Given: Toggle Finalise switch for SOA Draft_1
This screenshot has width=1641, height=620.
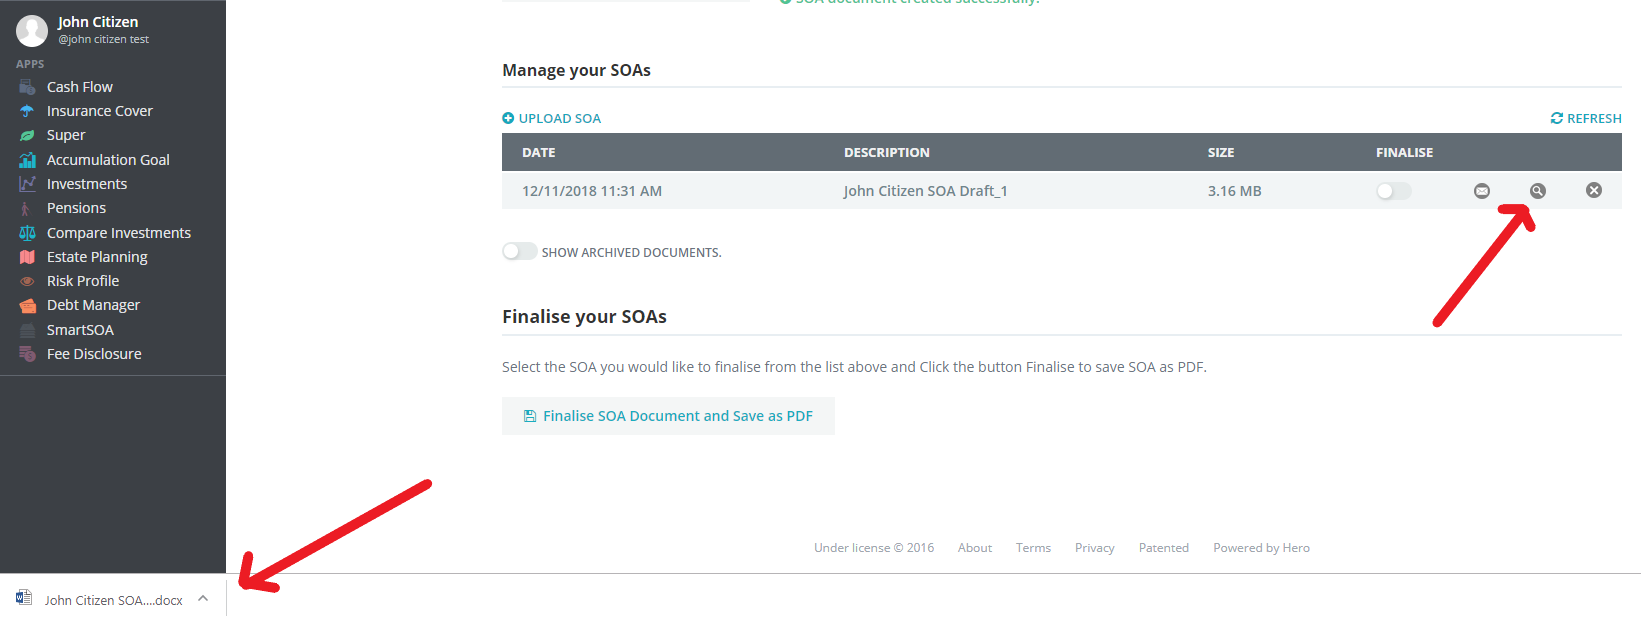Looking at the screenshot, I should coord(1393,191).
